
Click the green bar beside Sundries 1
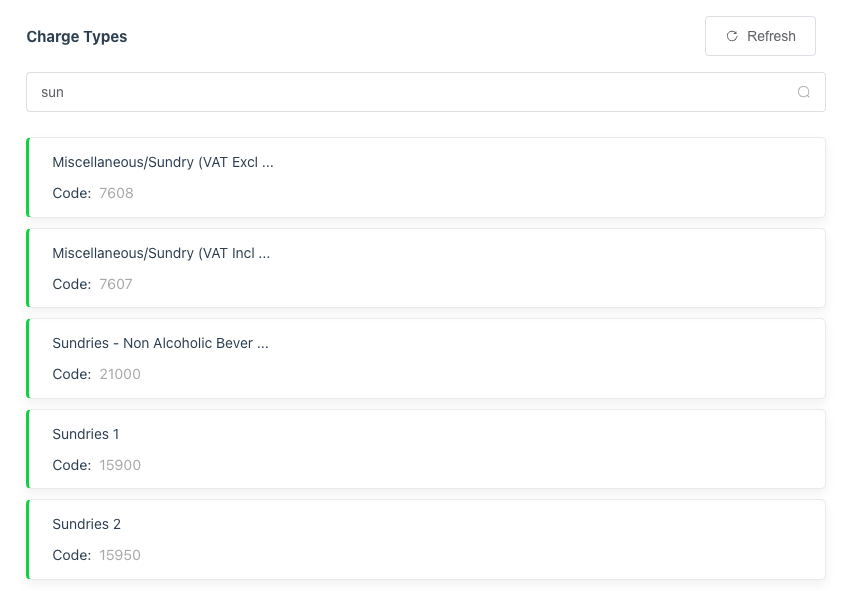click(x=29, y=448)
